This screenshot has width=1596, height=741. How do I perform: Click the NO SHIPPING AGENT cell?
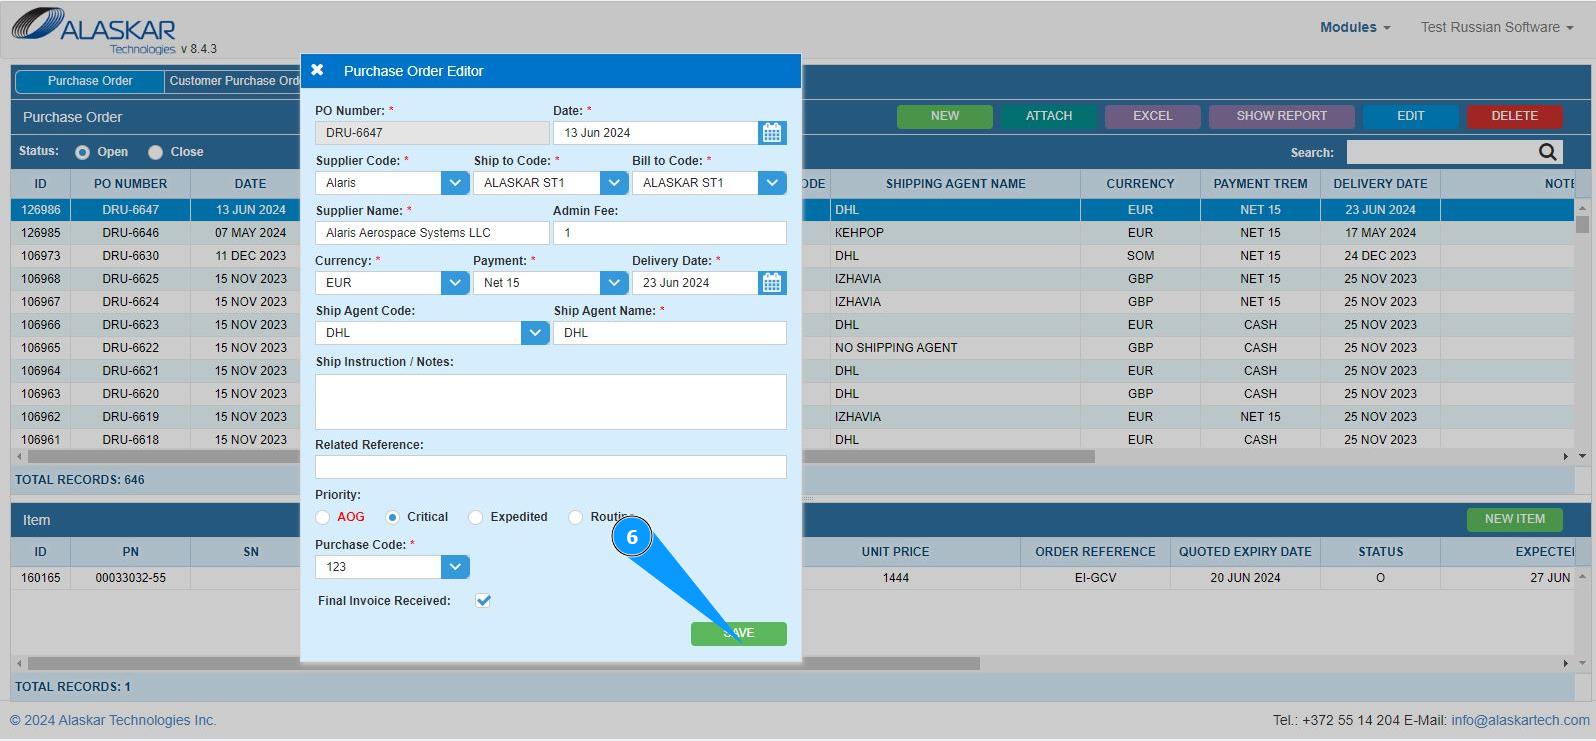(x=955, y=348)
